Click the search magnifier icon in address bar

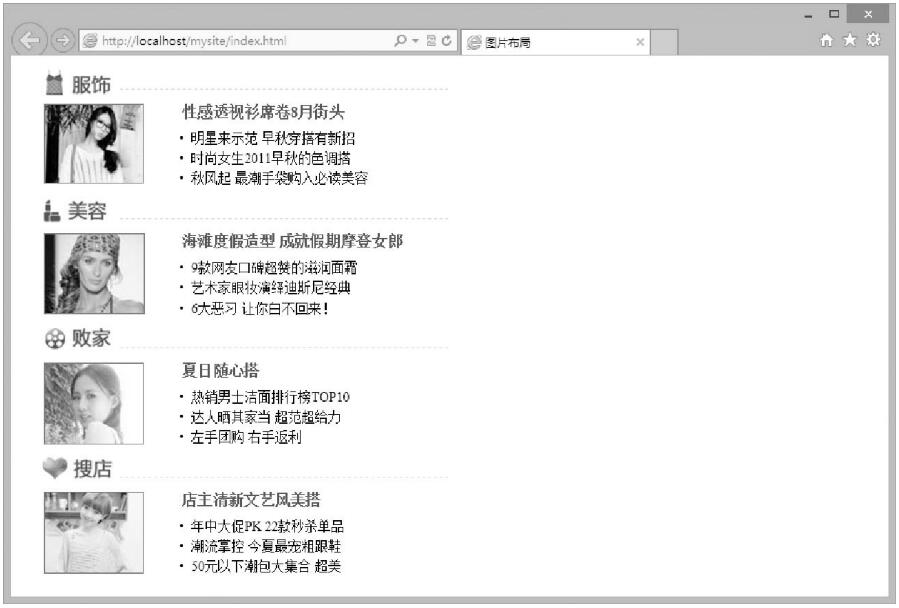point(400,41)
